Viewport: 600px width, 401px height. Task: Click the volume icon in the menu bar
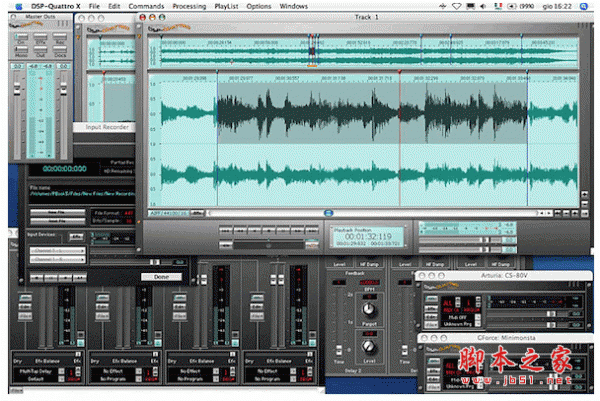coord(483,6)
